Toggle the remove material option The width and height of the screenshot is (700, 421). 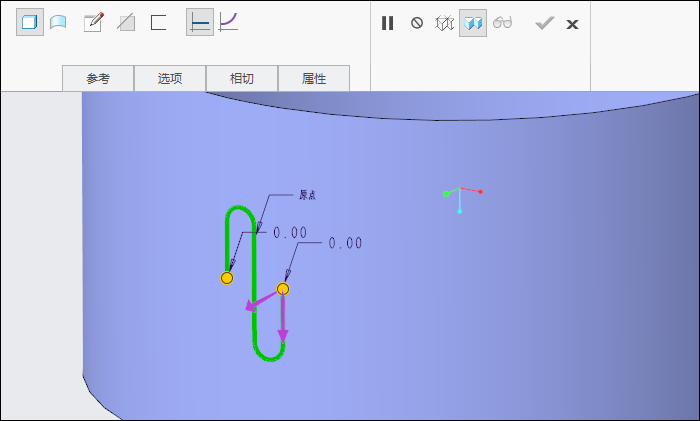point(126,22)
